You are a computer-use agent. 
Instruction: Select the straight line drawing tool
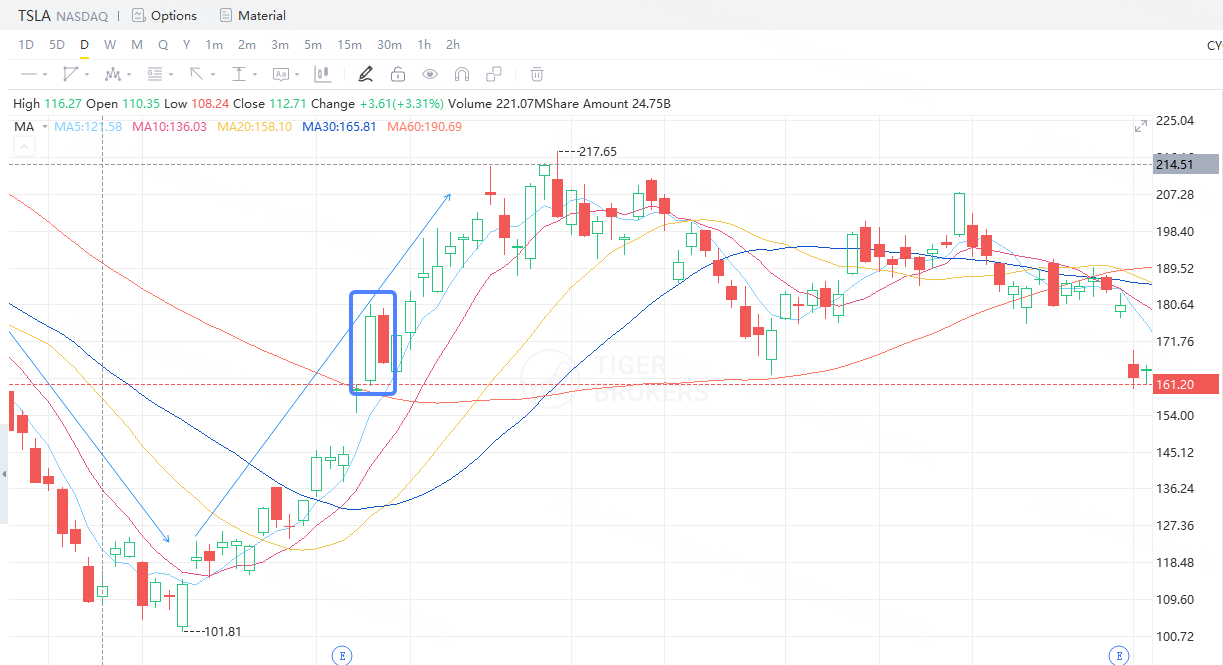[28, 74]
